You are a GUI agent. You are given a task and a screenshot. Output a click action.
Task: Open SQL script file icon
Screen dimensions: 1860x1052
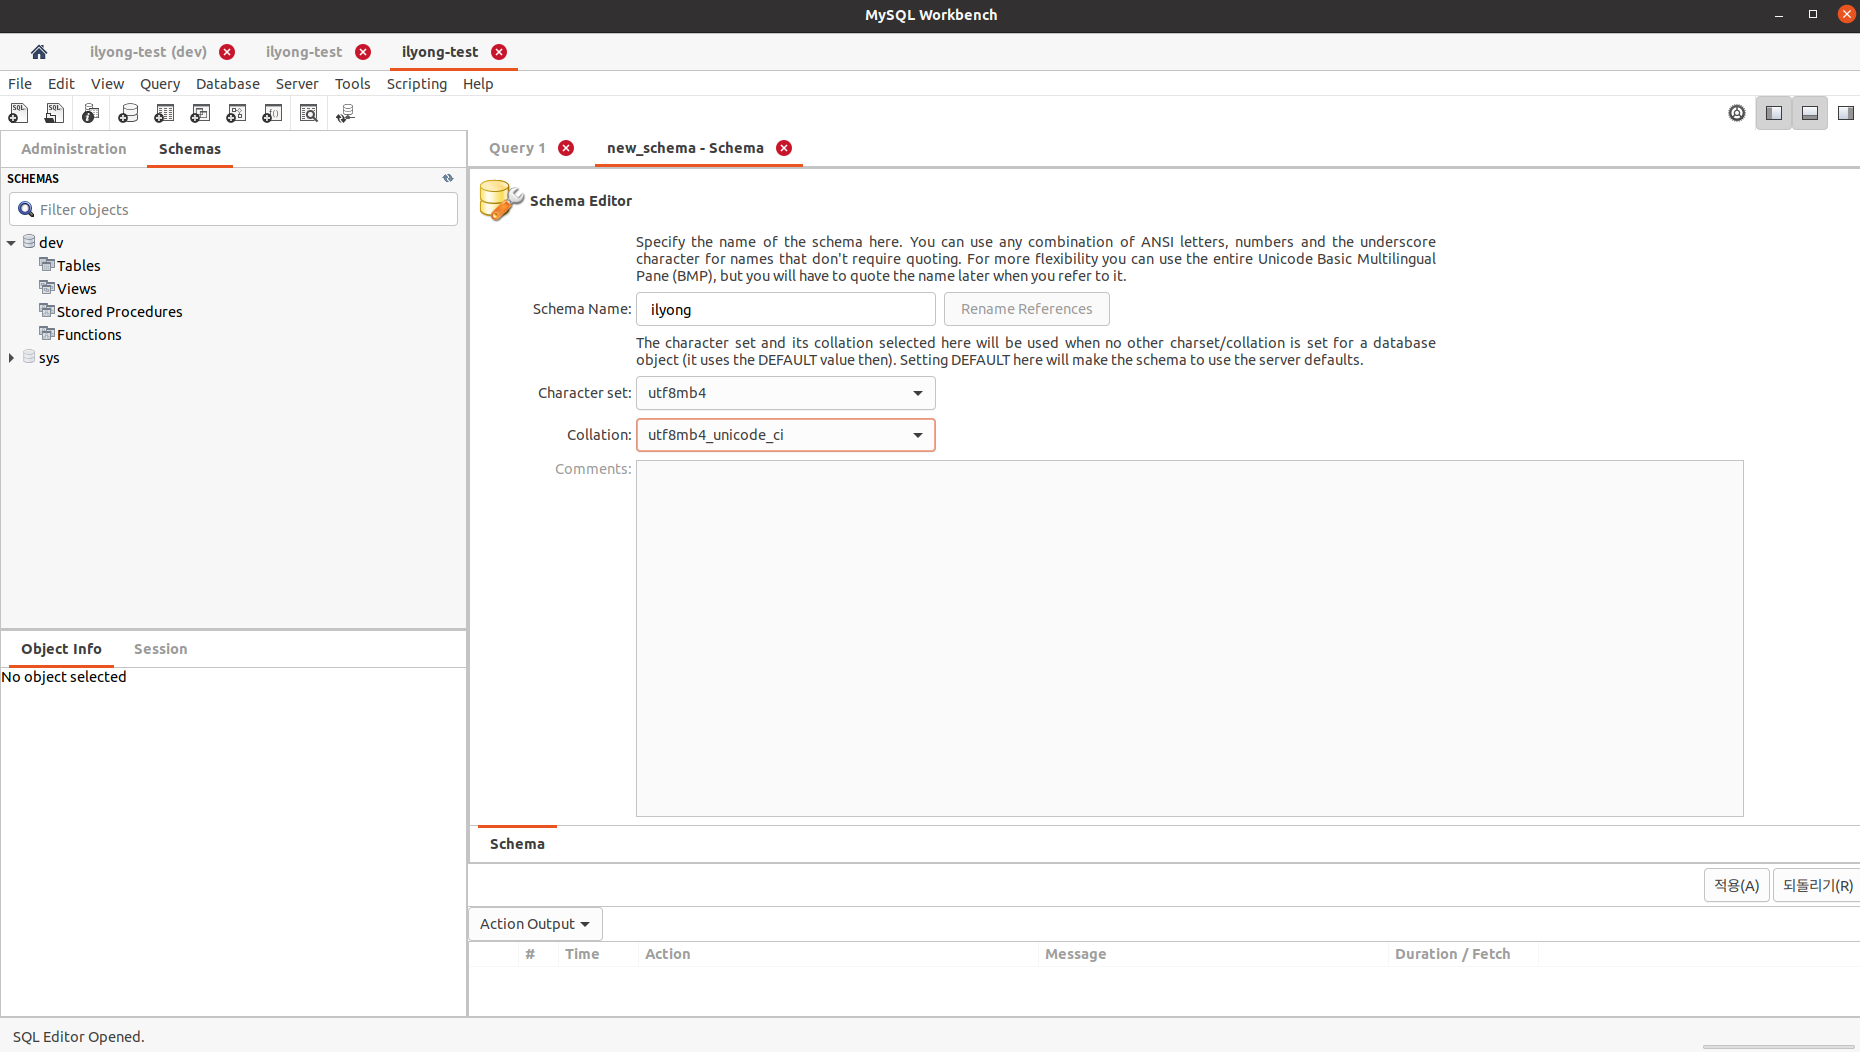54,114
